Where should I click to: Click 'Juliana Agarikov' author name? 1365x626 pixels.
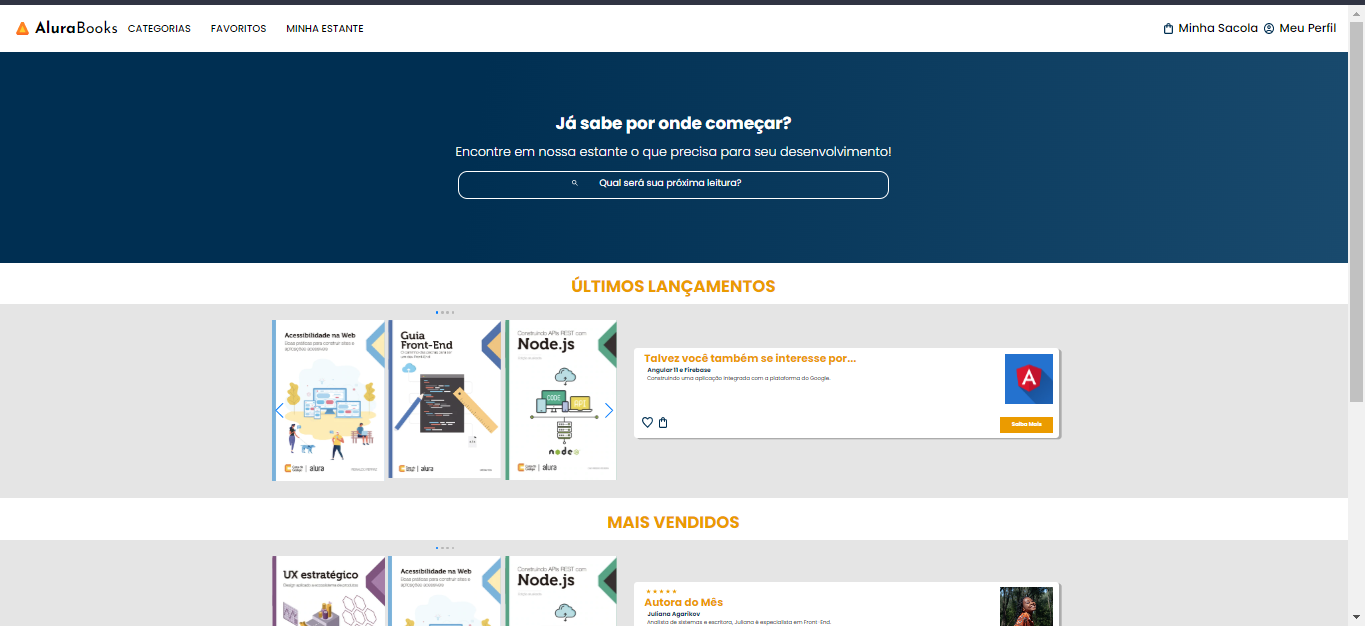tap(672, 614)
